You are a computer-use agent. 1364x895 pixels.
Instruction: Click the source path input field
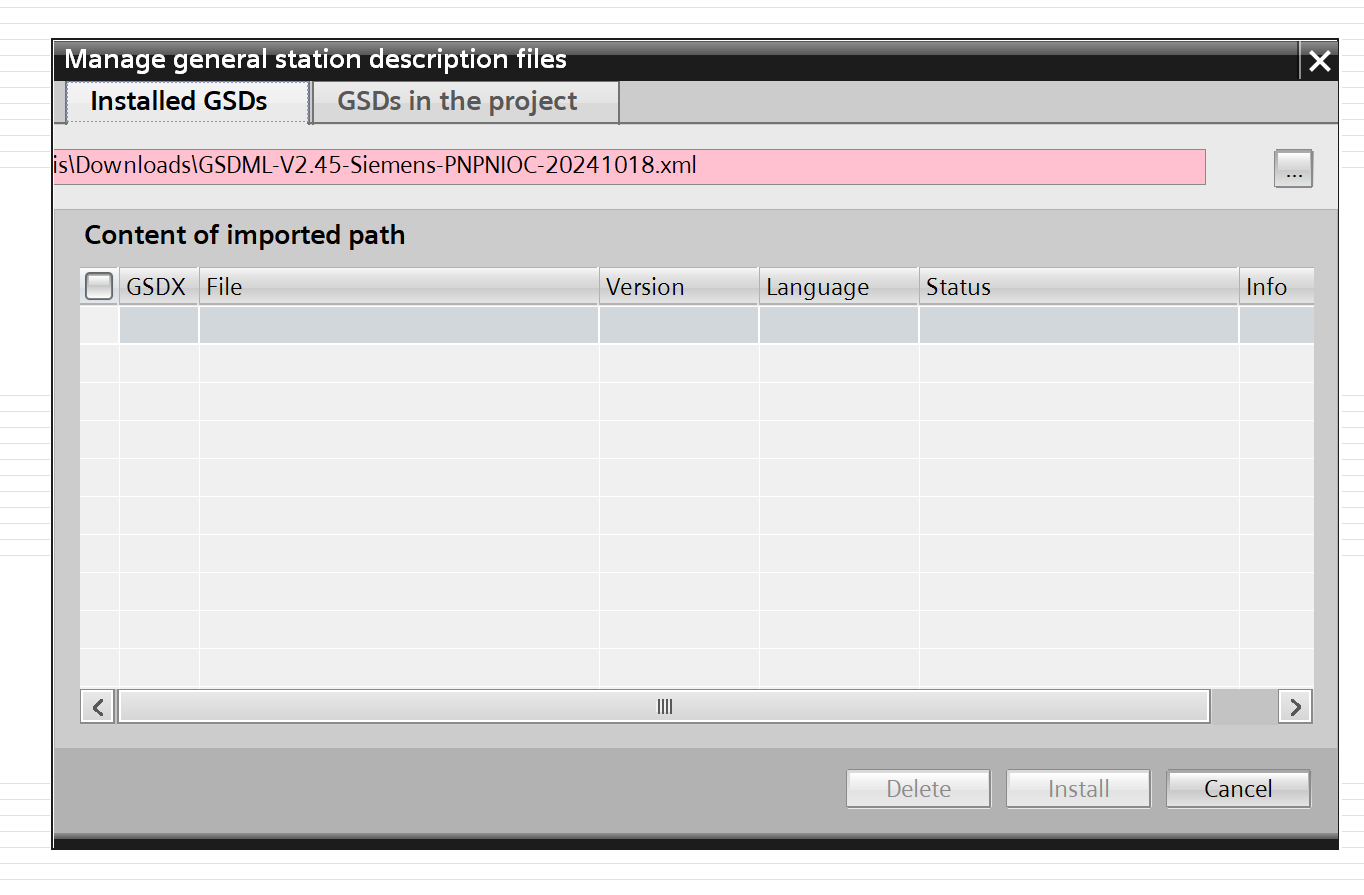point(630,166)
